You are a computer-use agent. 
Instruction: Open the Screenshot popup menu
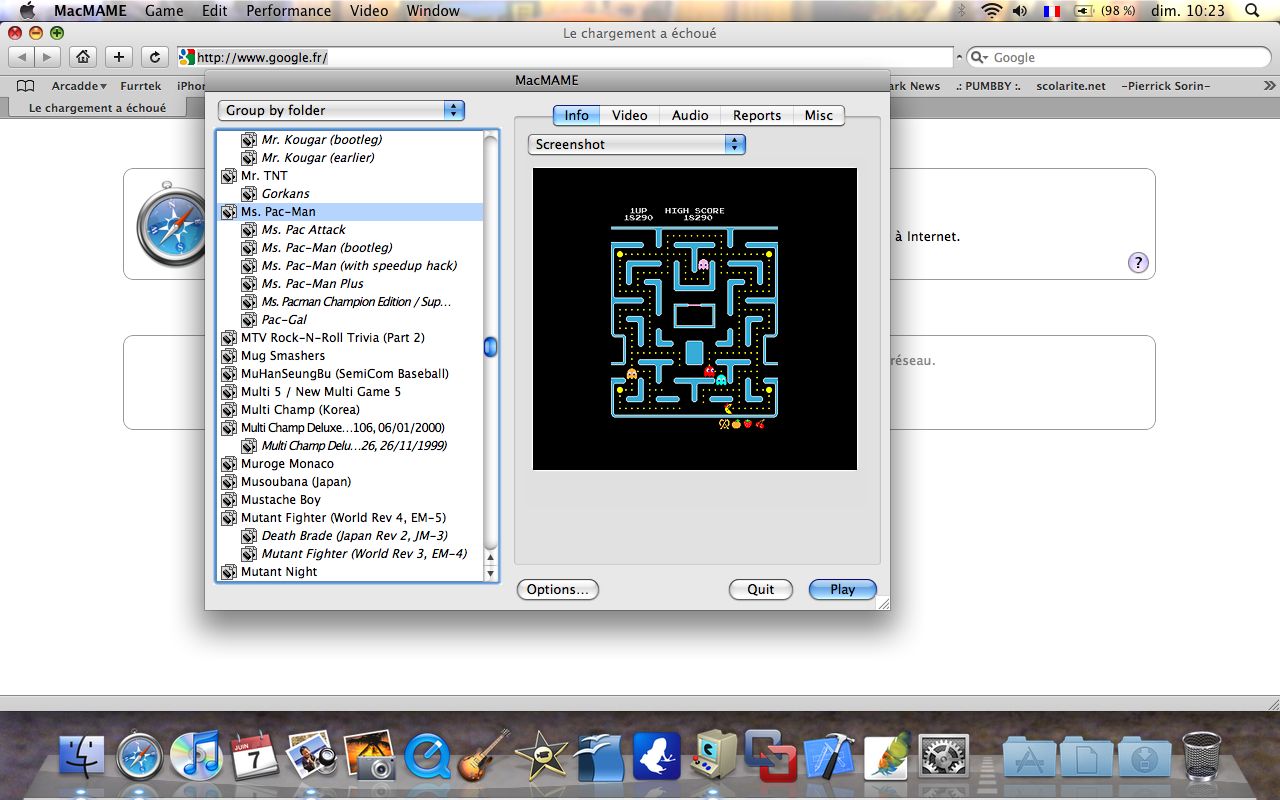pyautogui.click(x=637, y=144)
